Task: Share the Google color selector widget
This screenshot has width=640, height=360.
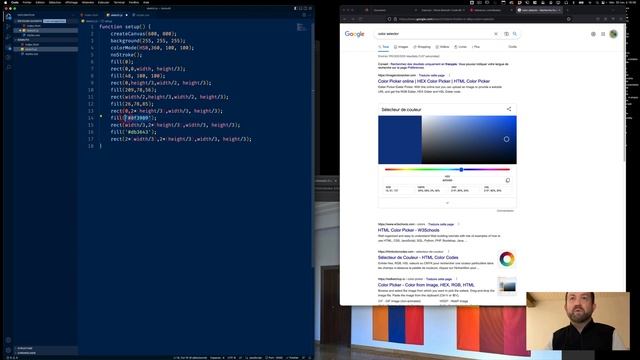Action: pyautogui.click(x=509, y=109)
